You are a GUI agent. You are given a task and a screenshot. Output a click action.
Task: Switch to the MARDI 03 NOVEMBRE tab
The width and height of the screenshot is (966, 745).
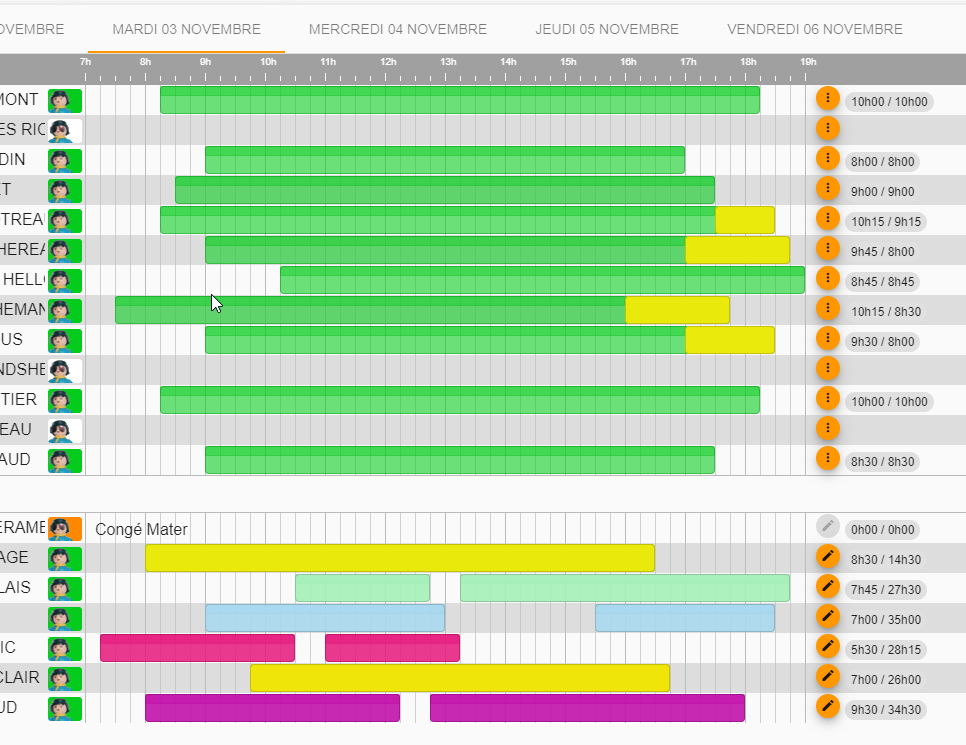coord(186,29)
